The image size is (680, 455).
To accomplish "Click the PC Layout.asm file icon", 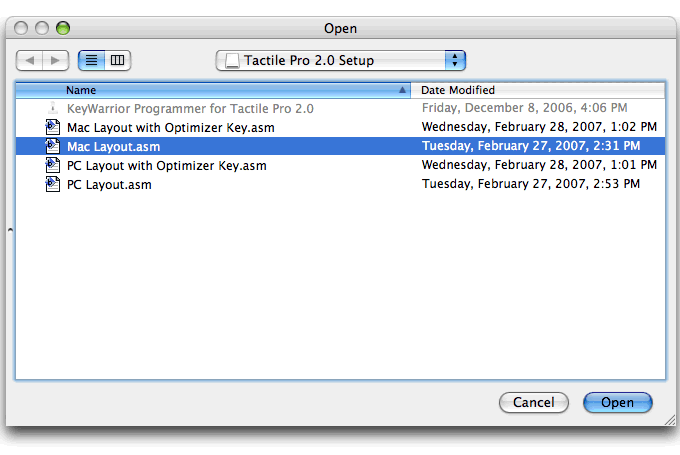I will 52,184.
